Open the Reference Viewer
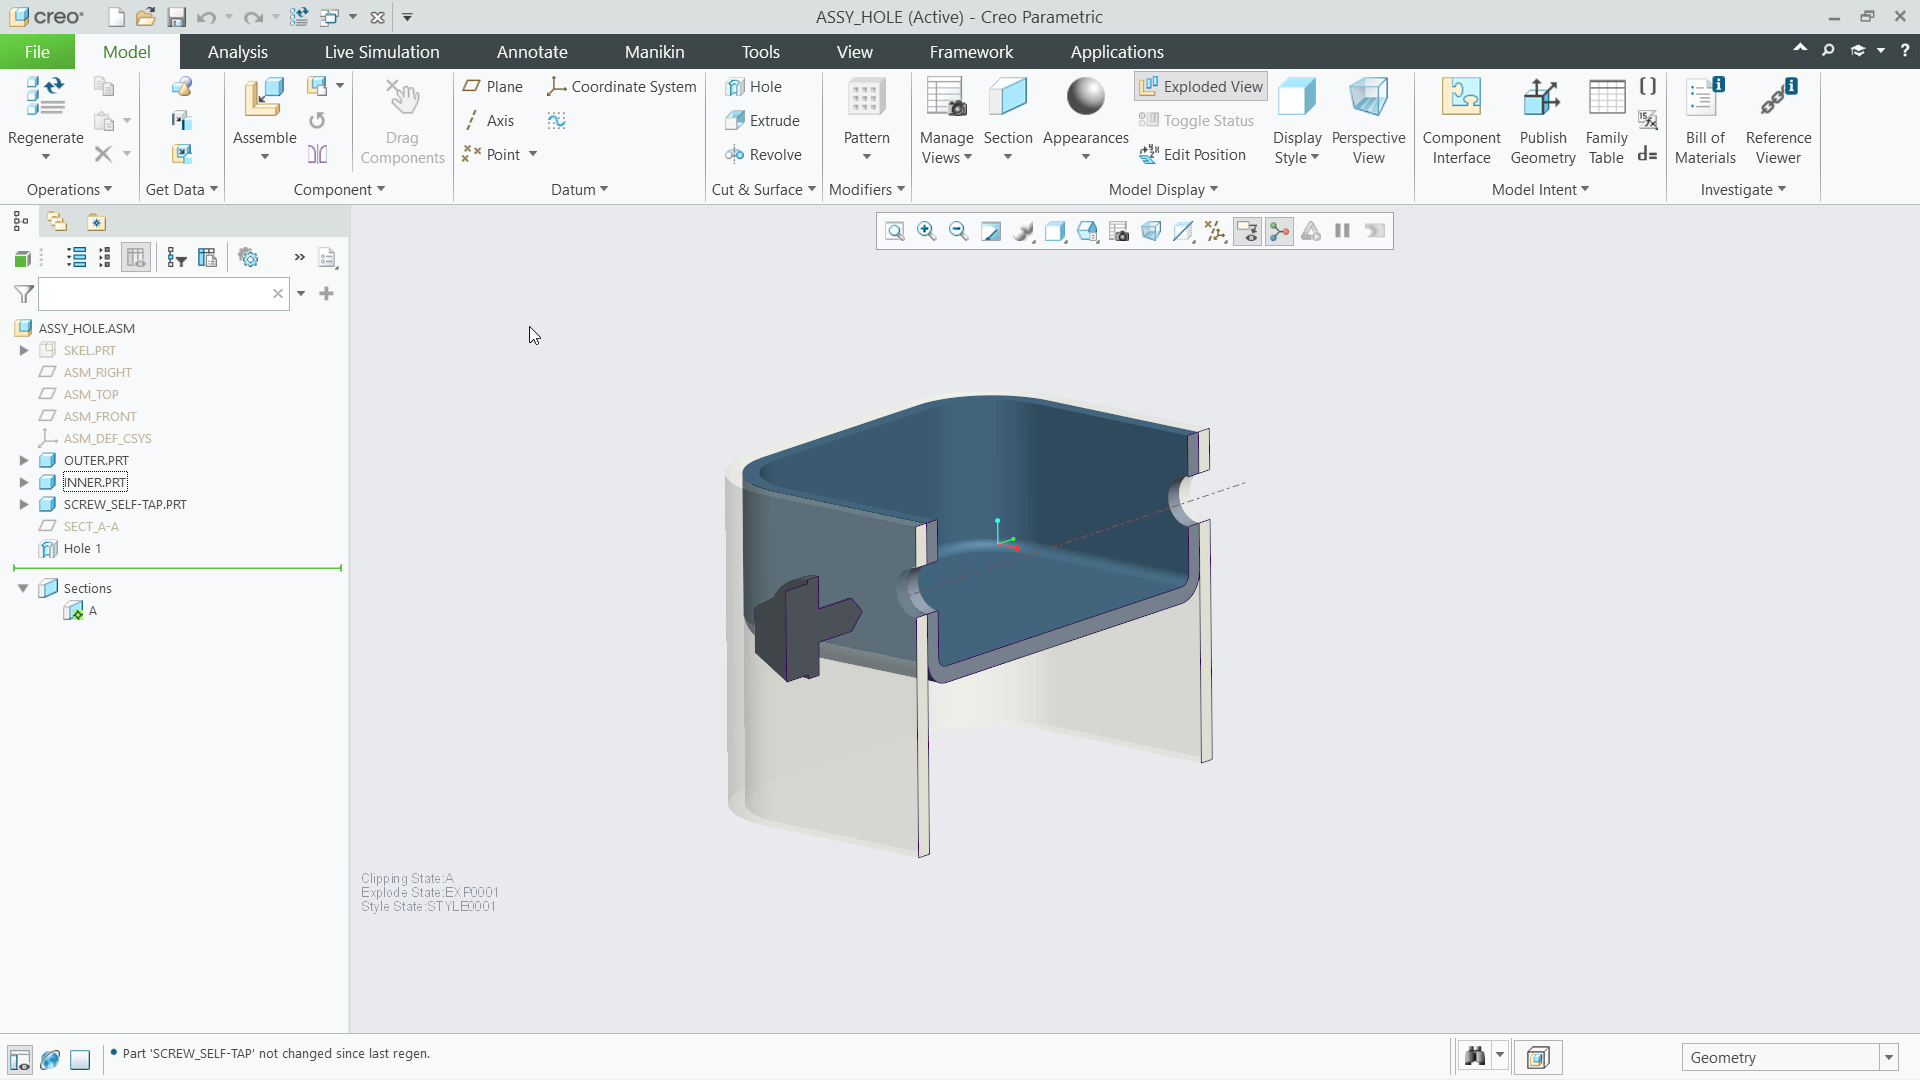This screenshot has height=1080, width=1920. click(x=1778, y=121)
